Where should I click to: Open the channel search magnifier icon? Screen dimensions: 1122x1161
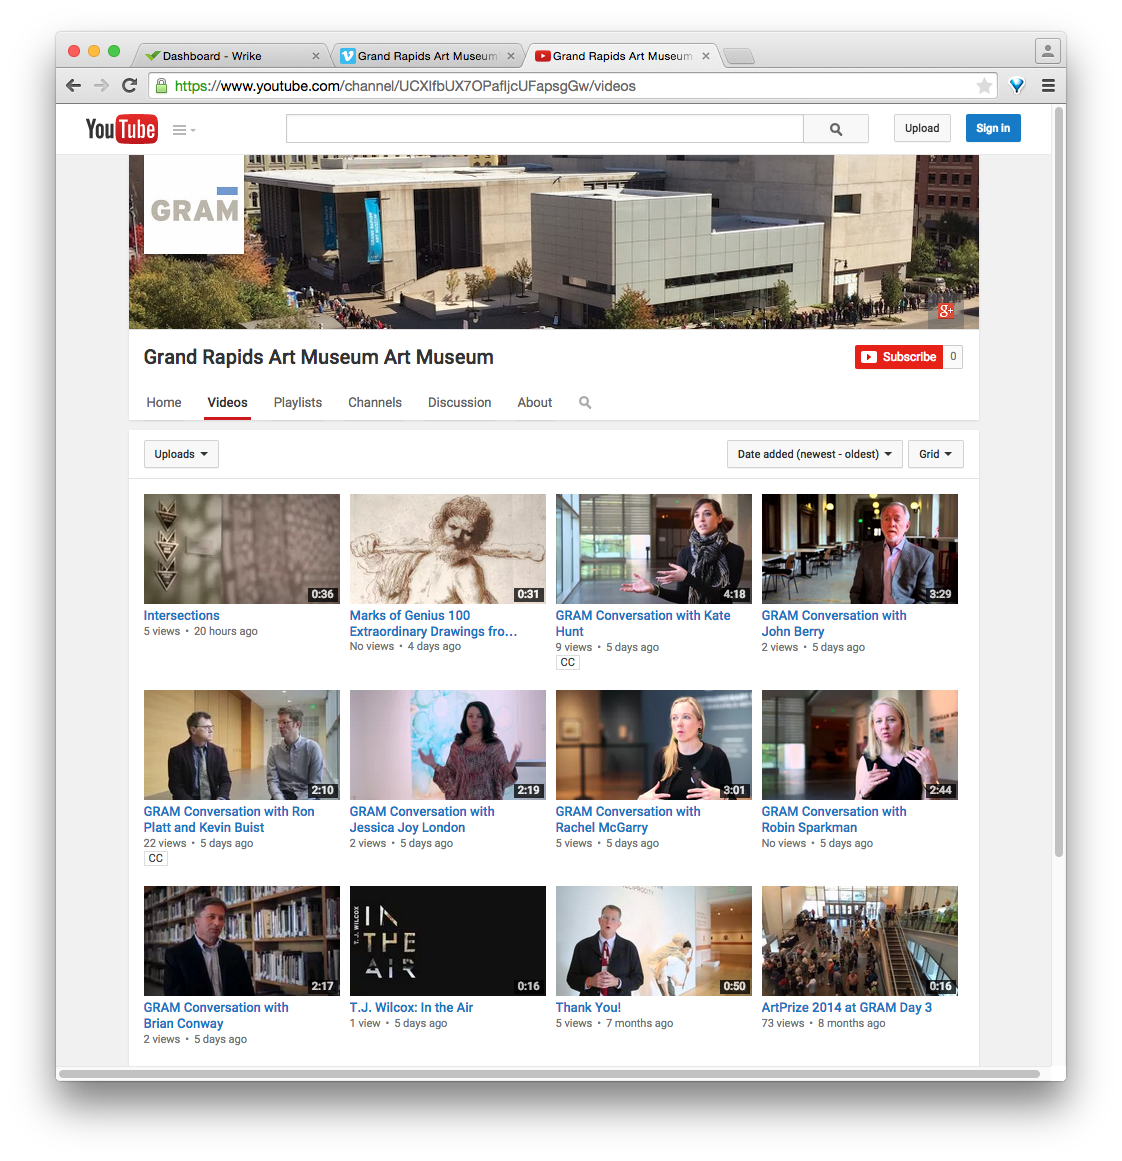click(x=585, y=403)
